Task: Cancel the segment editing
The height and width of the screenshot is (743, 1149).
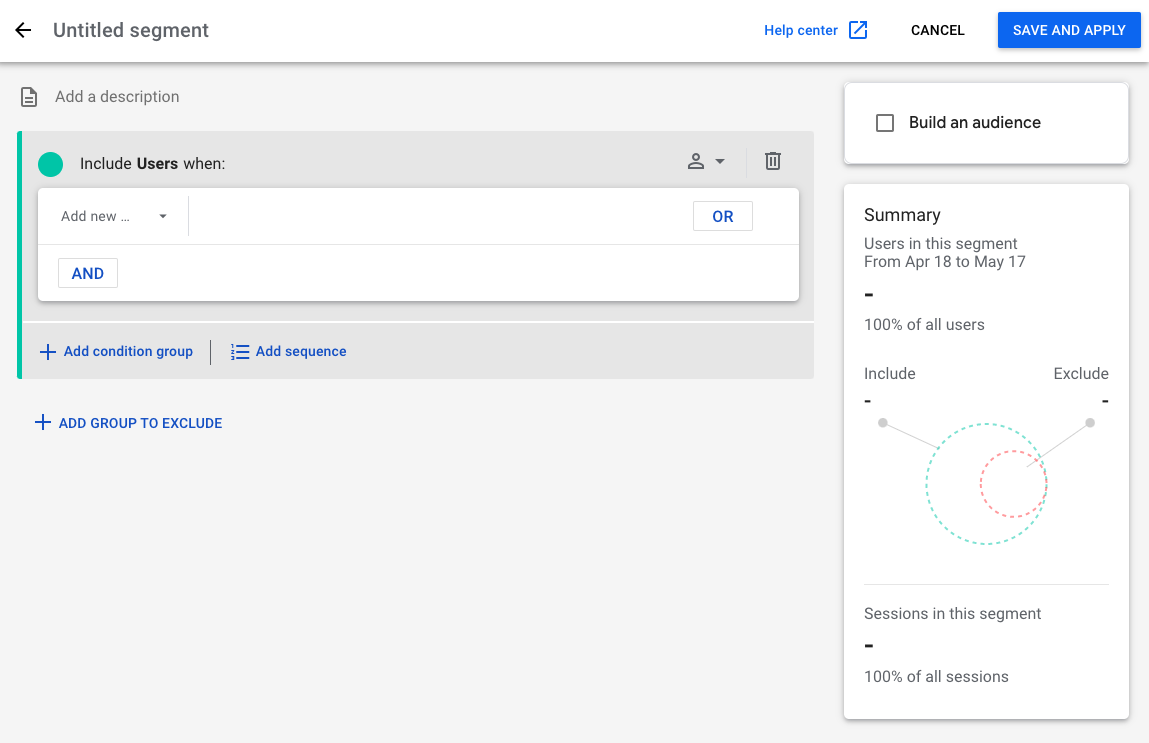Action: pos(937,30)
